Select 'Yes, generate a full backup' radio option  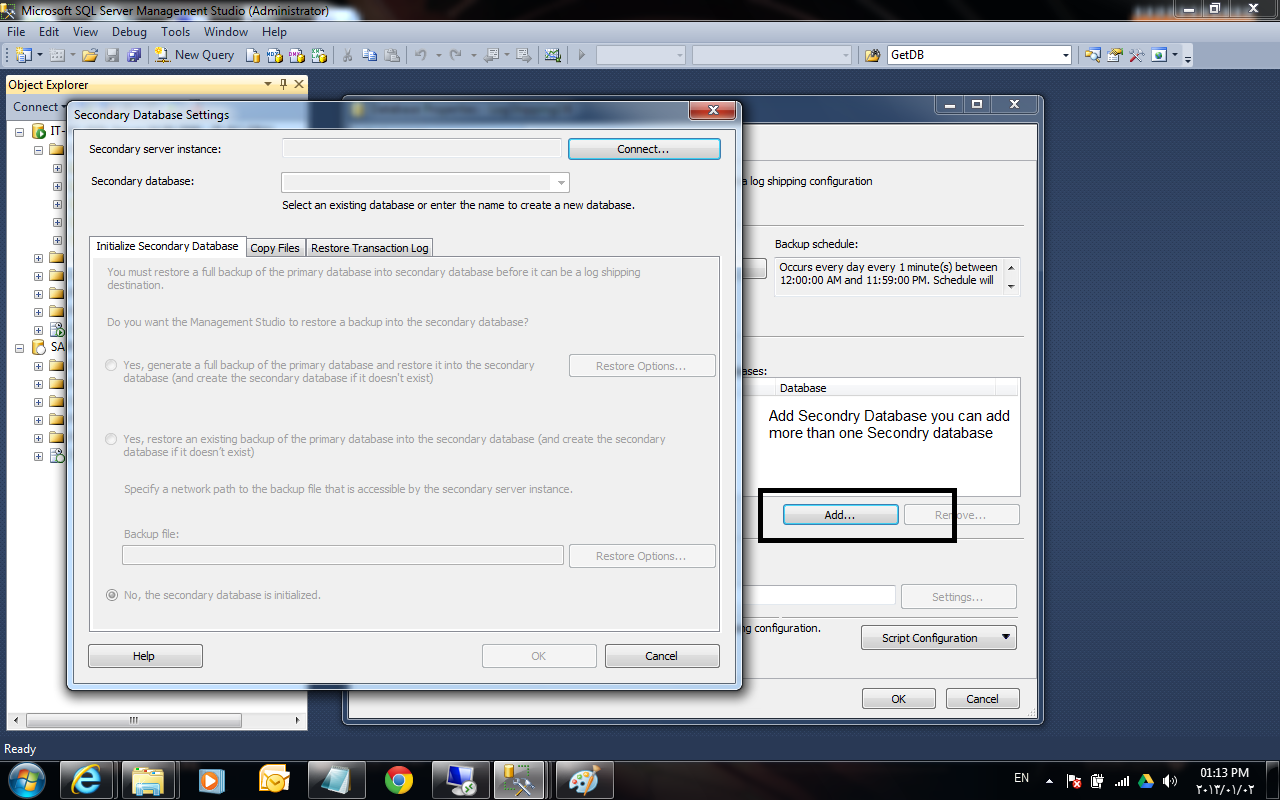pos(111,365)
